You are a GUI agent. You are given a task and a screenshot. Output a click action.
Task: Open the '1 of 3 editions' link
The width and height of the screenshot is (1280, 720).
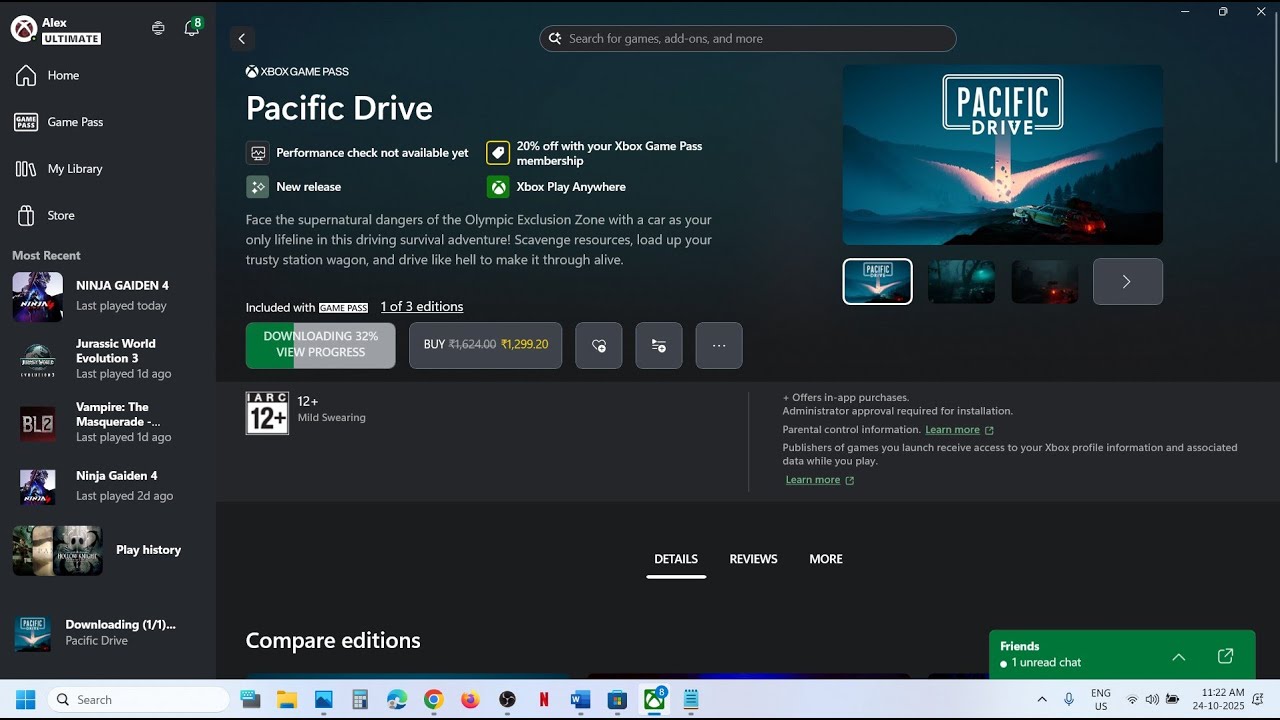coord(422,307)
